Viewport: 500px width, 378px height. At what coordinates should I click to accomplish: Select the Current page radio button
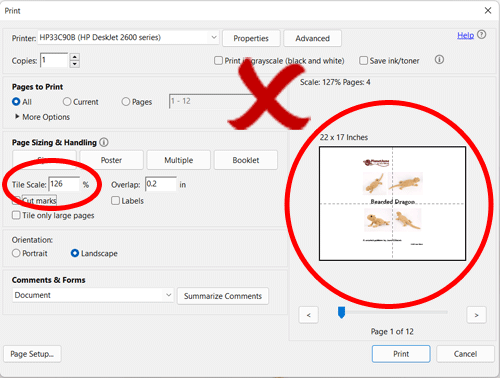(x=67, y=102)
